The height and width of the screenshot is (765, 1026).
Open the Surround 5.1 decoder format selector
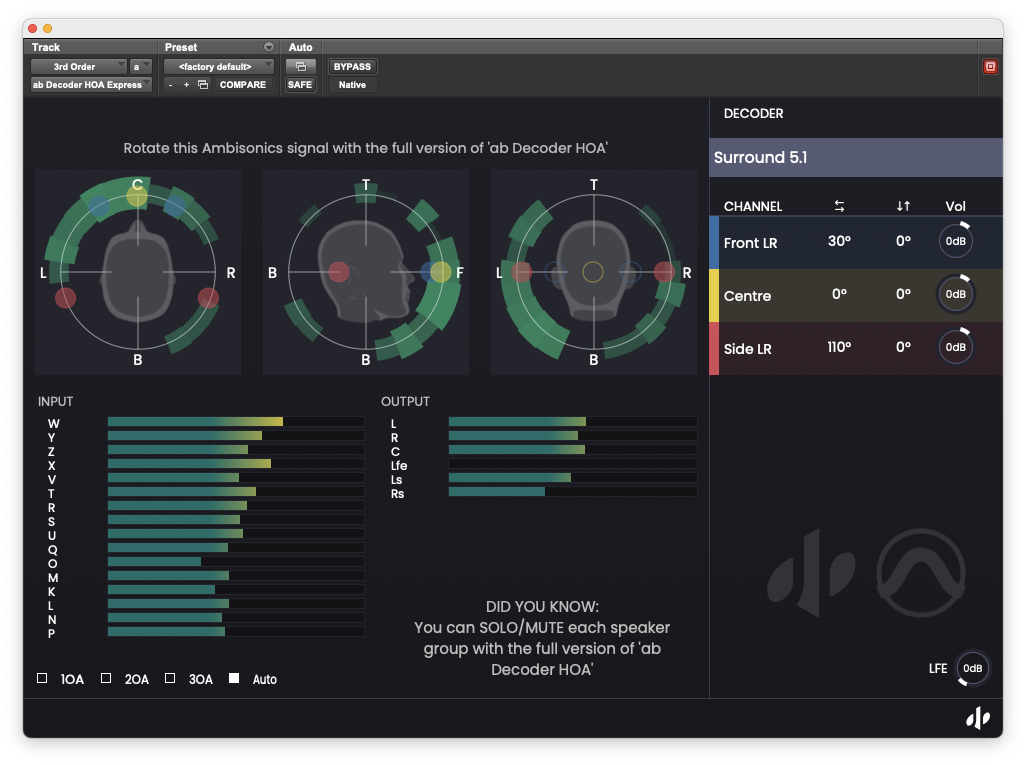pos(856,158)
